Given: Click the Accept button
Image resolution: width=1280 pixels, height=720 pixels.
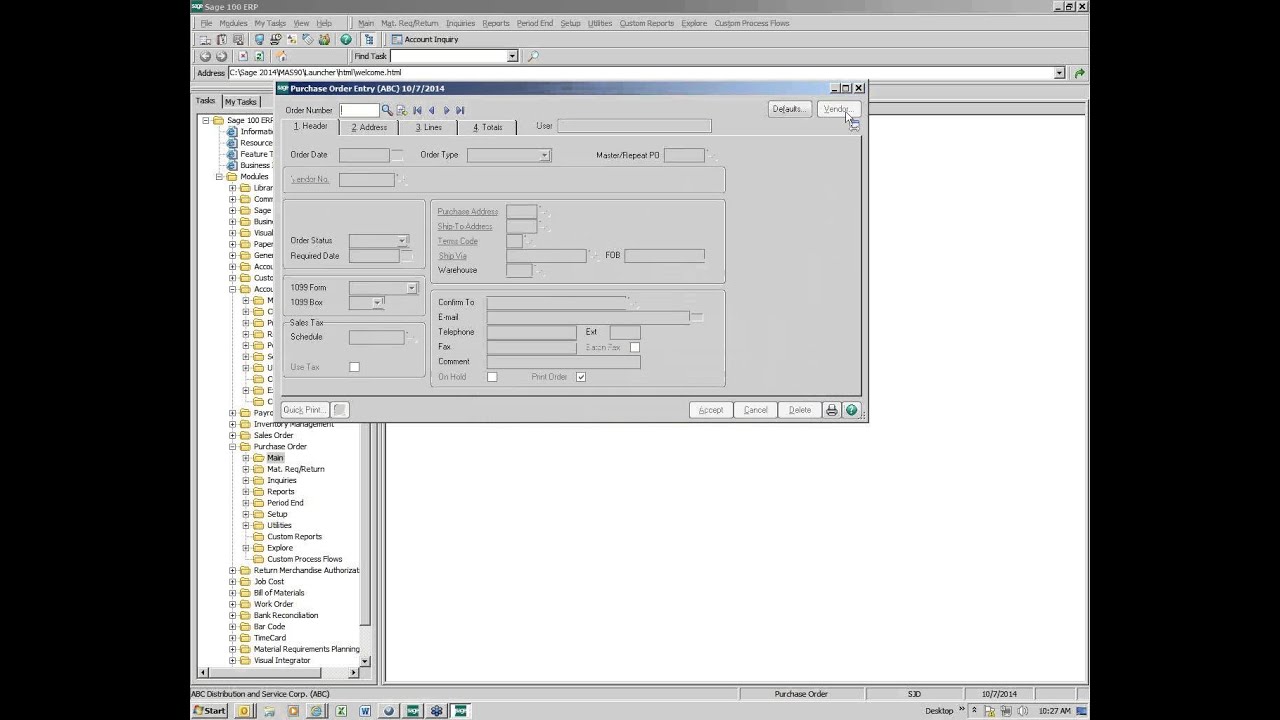Looking at the screenshot, I should click(x=711, y=410).
